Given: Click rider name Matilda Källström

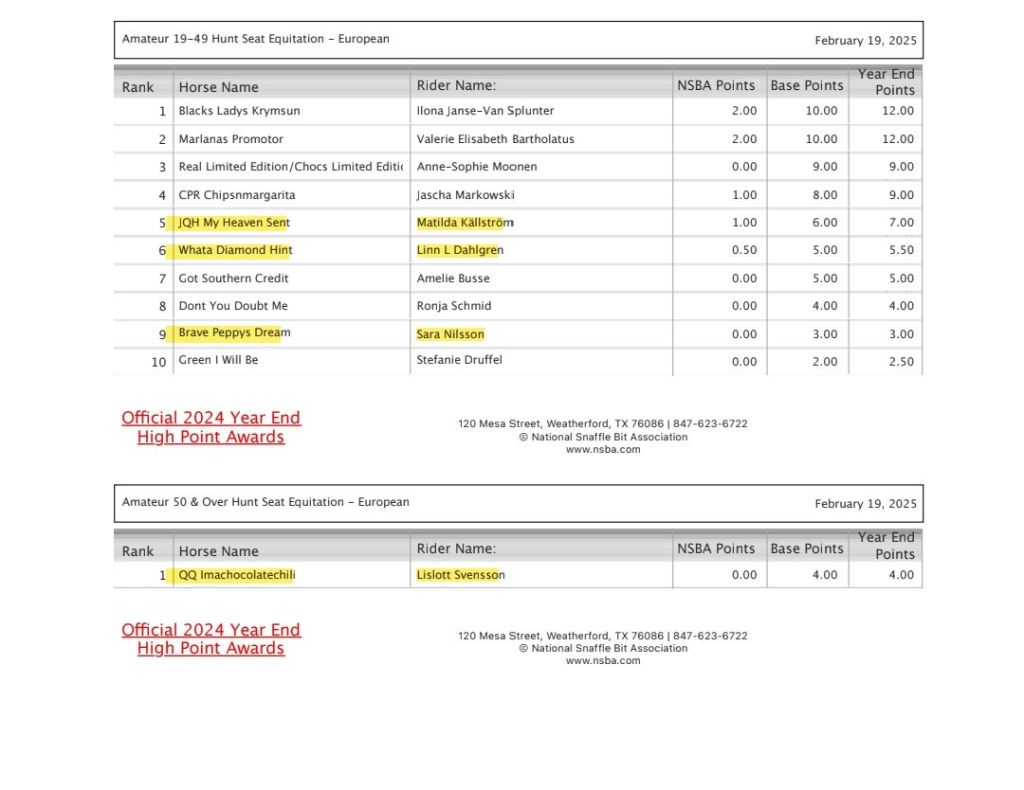Looking at the screenshot, I should click(465, 223).
